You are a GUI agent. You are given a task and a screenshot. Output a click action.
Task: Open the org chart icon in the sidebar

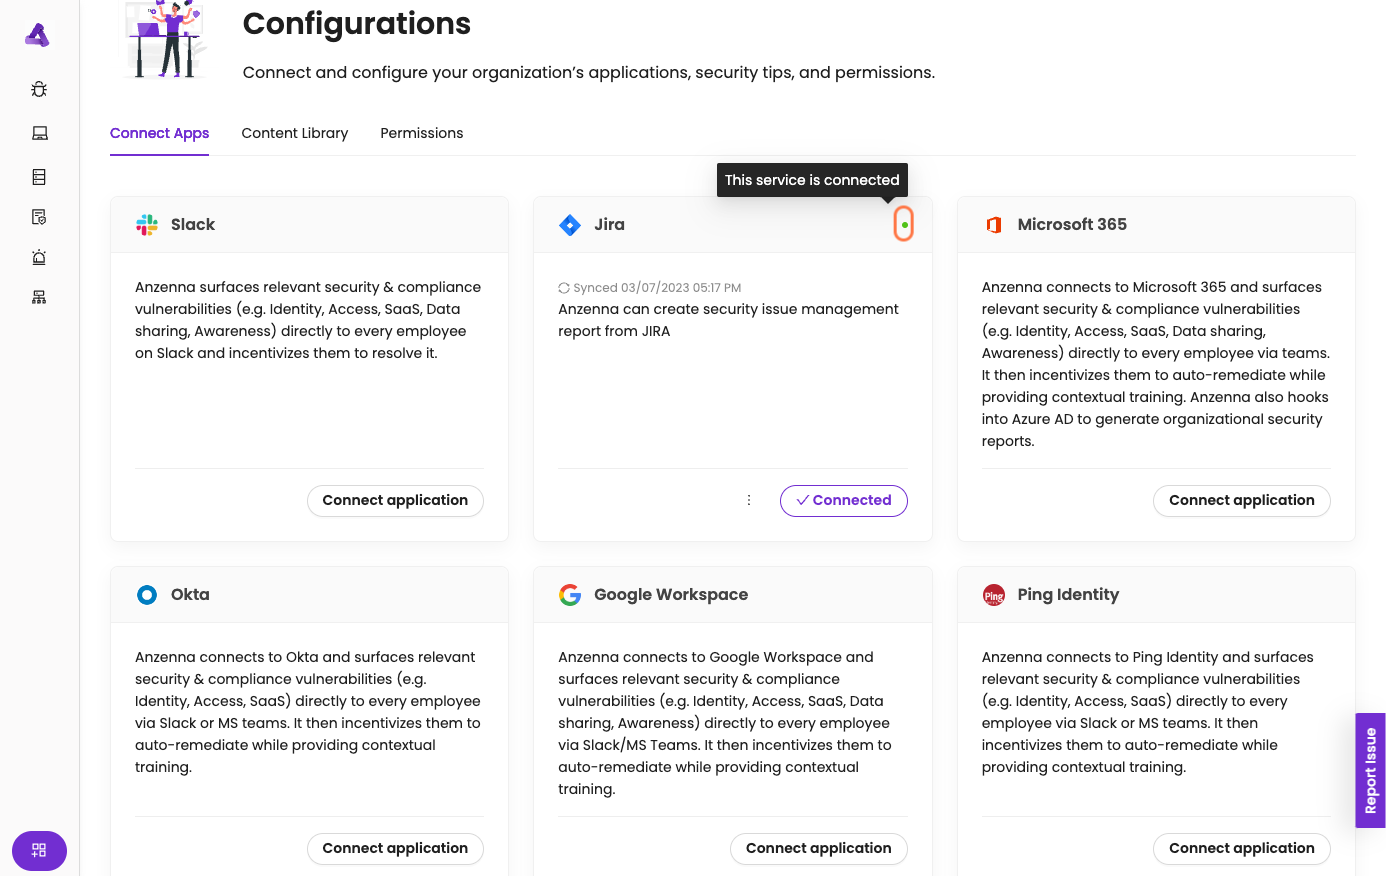pyautogui.click(x=39, y=297)
